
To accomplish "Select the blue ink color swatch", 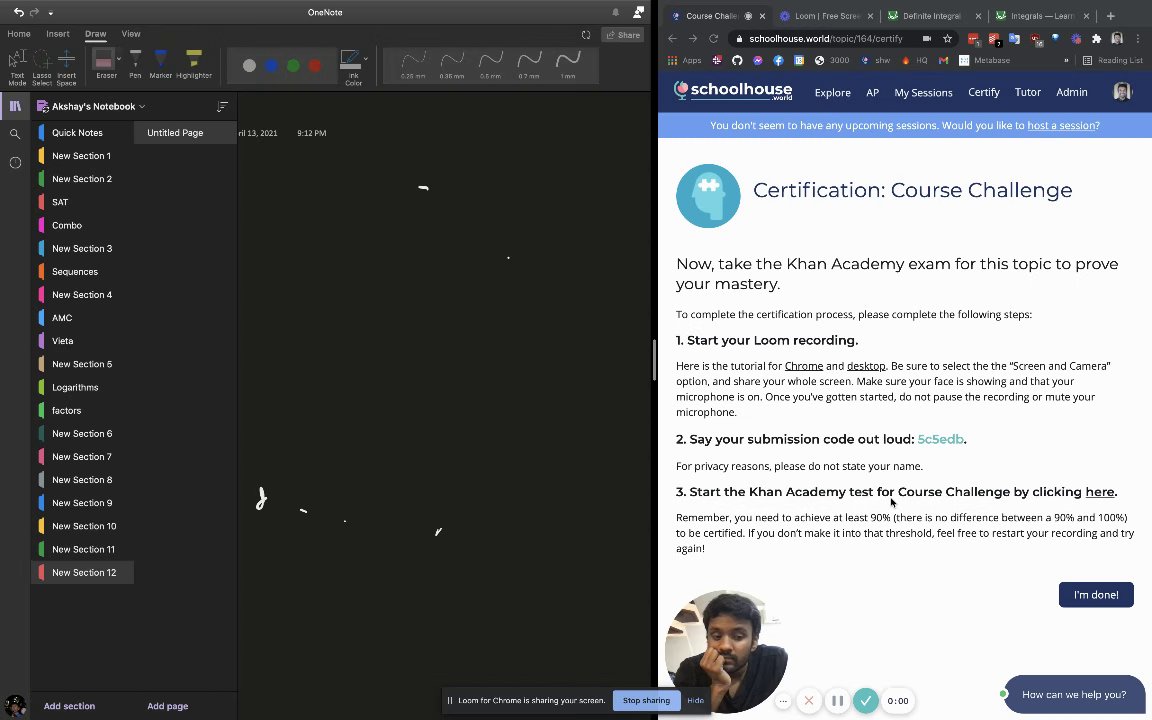I will 271,66.
